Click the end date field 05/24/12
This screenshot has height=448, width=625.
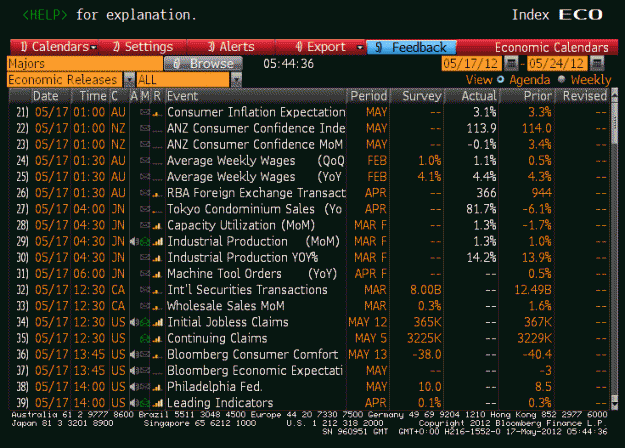557,63
